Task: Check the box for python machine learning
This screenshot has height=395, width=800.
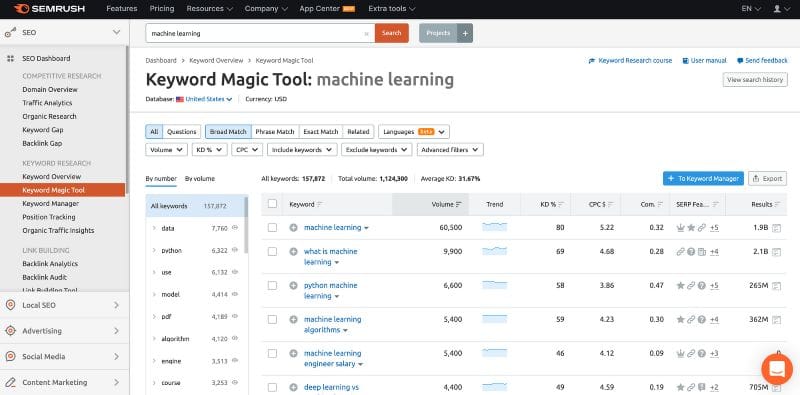Action: pyautogui.click(x=272, y=285)
